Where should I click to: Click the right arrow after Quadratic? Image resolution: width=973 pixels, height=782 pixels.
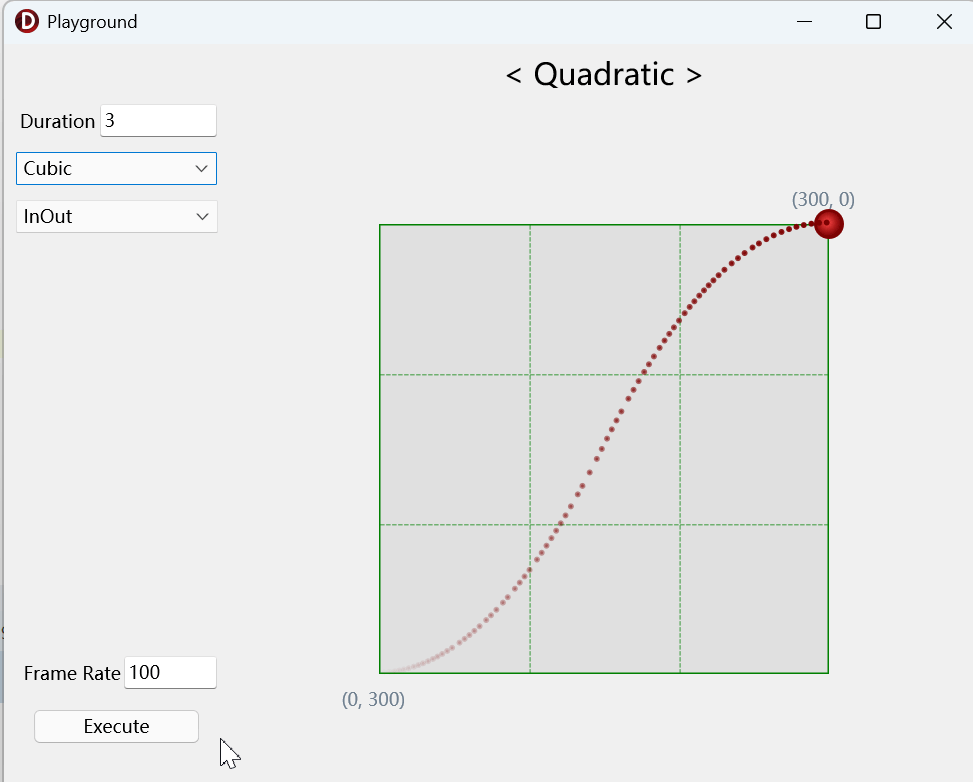coord(693,74)
